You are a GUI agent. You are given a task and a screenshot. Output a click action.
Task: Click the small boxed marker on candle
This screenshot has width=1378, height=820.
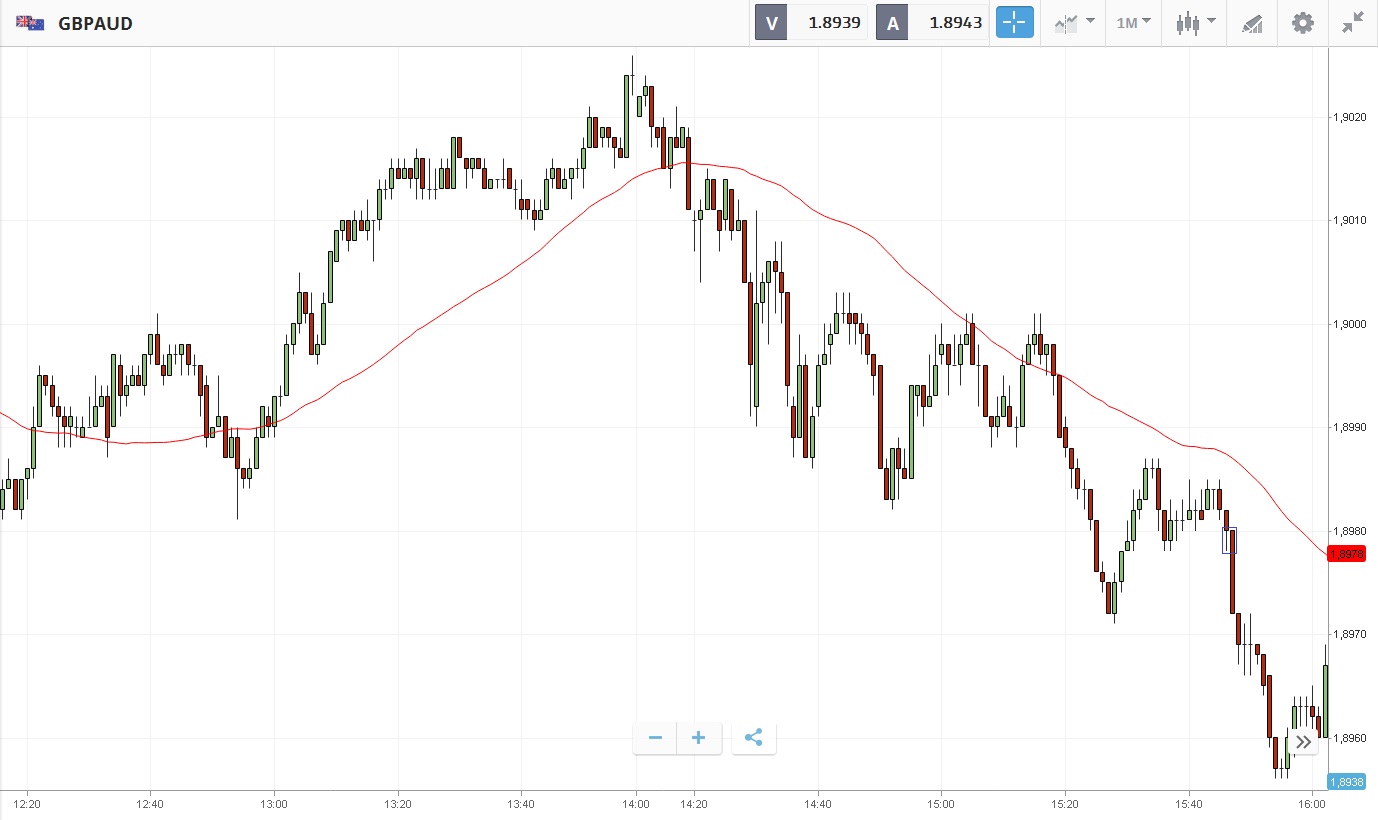[1230, 540]
